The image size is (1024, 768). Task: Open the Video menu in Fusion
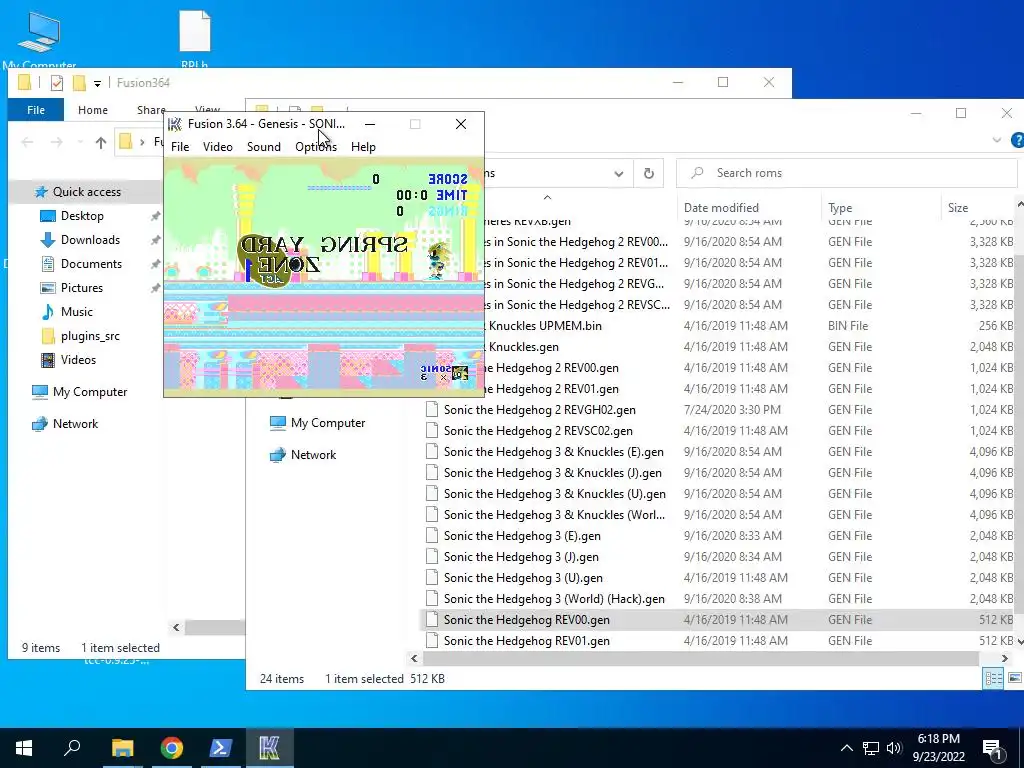217,147
